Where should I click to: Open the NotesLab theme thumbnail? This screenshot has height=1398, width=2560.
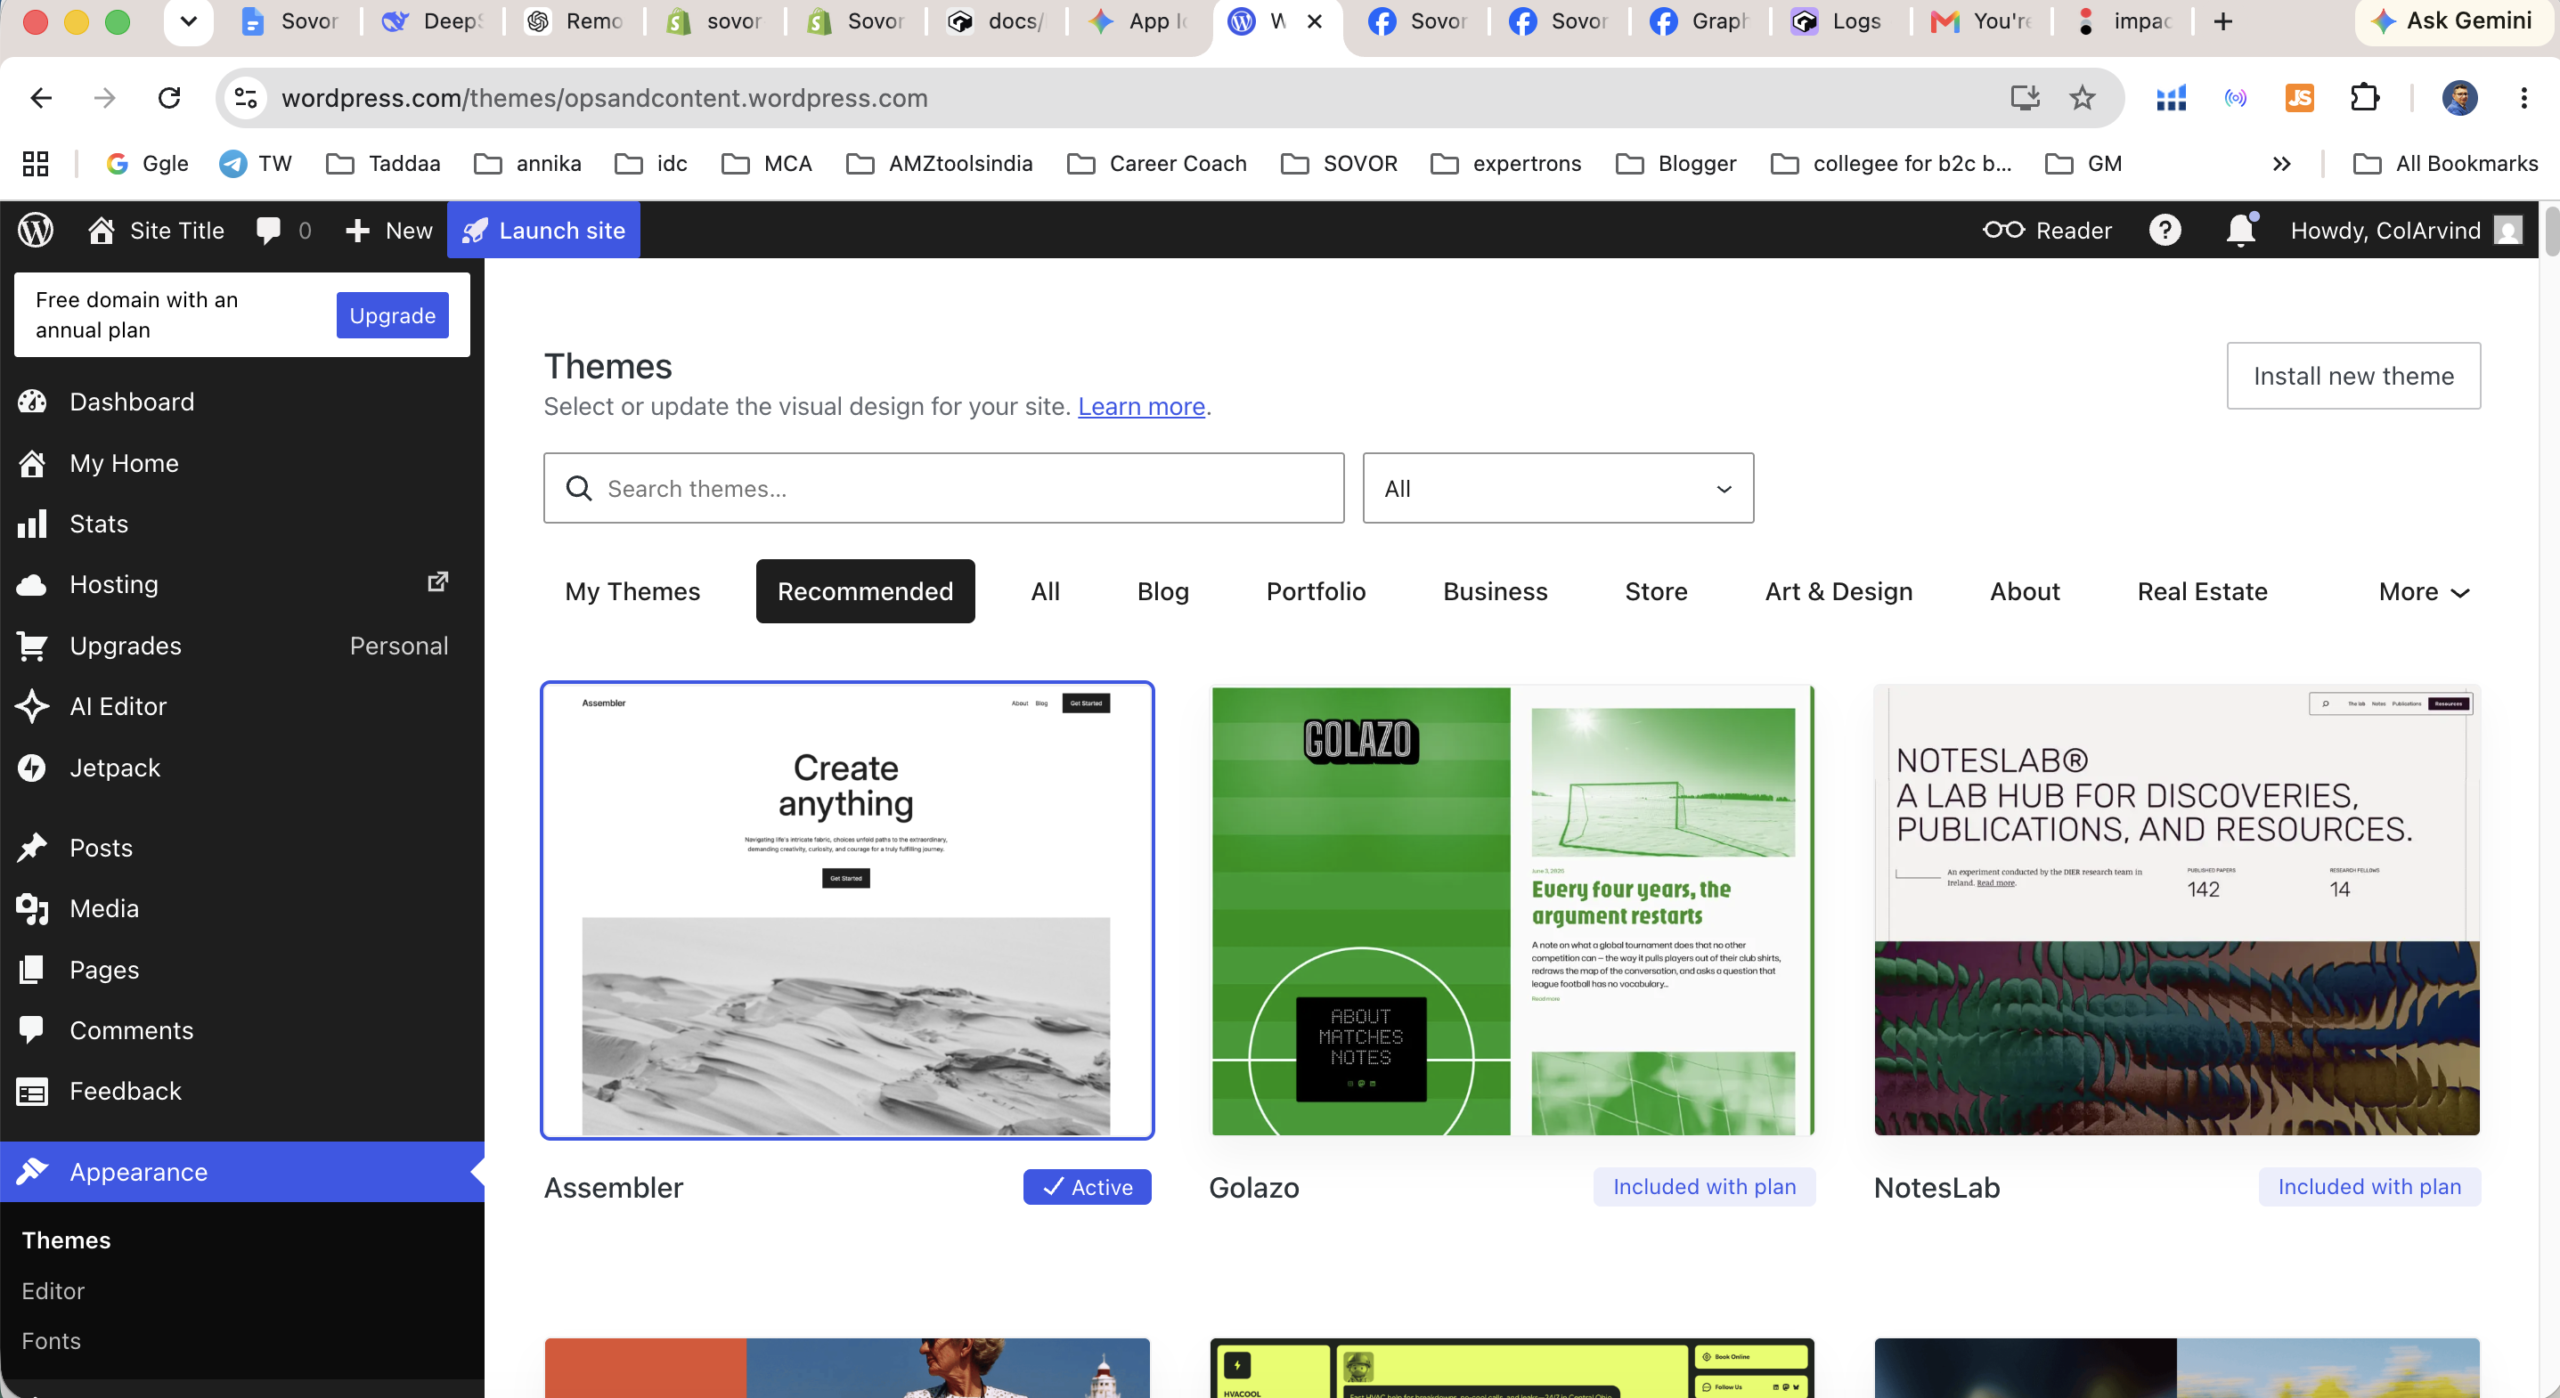click(2177, 910)
